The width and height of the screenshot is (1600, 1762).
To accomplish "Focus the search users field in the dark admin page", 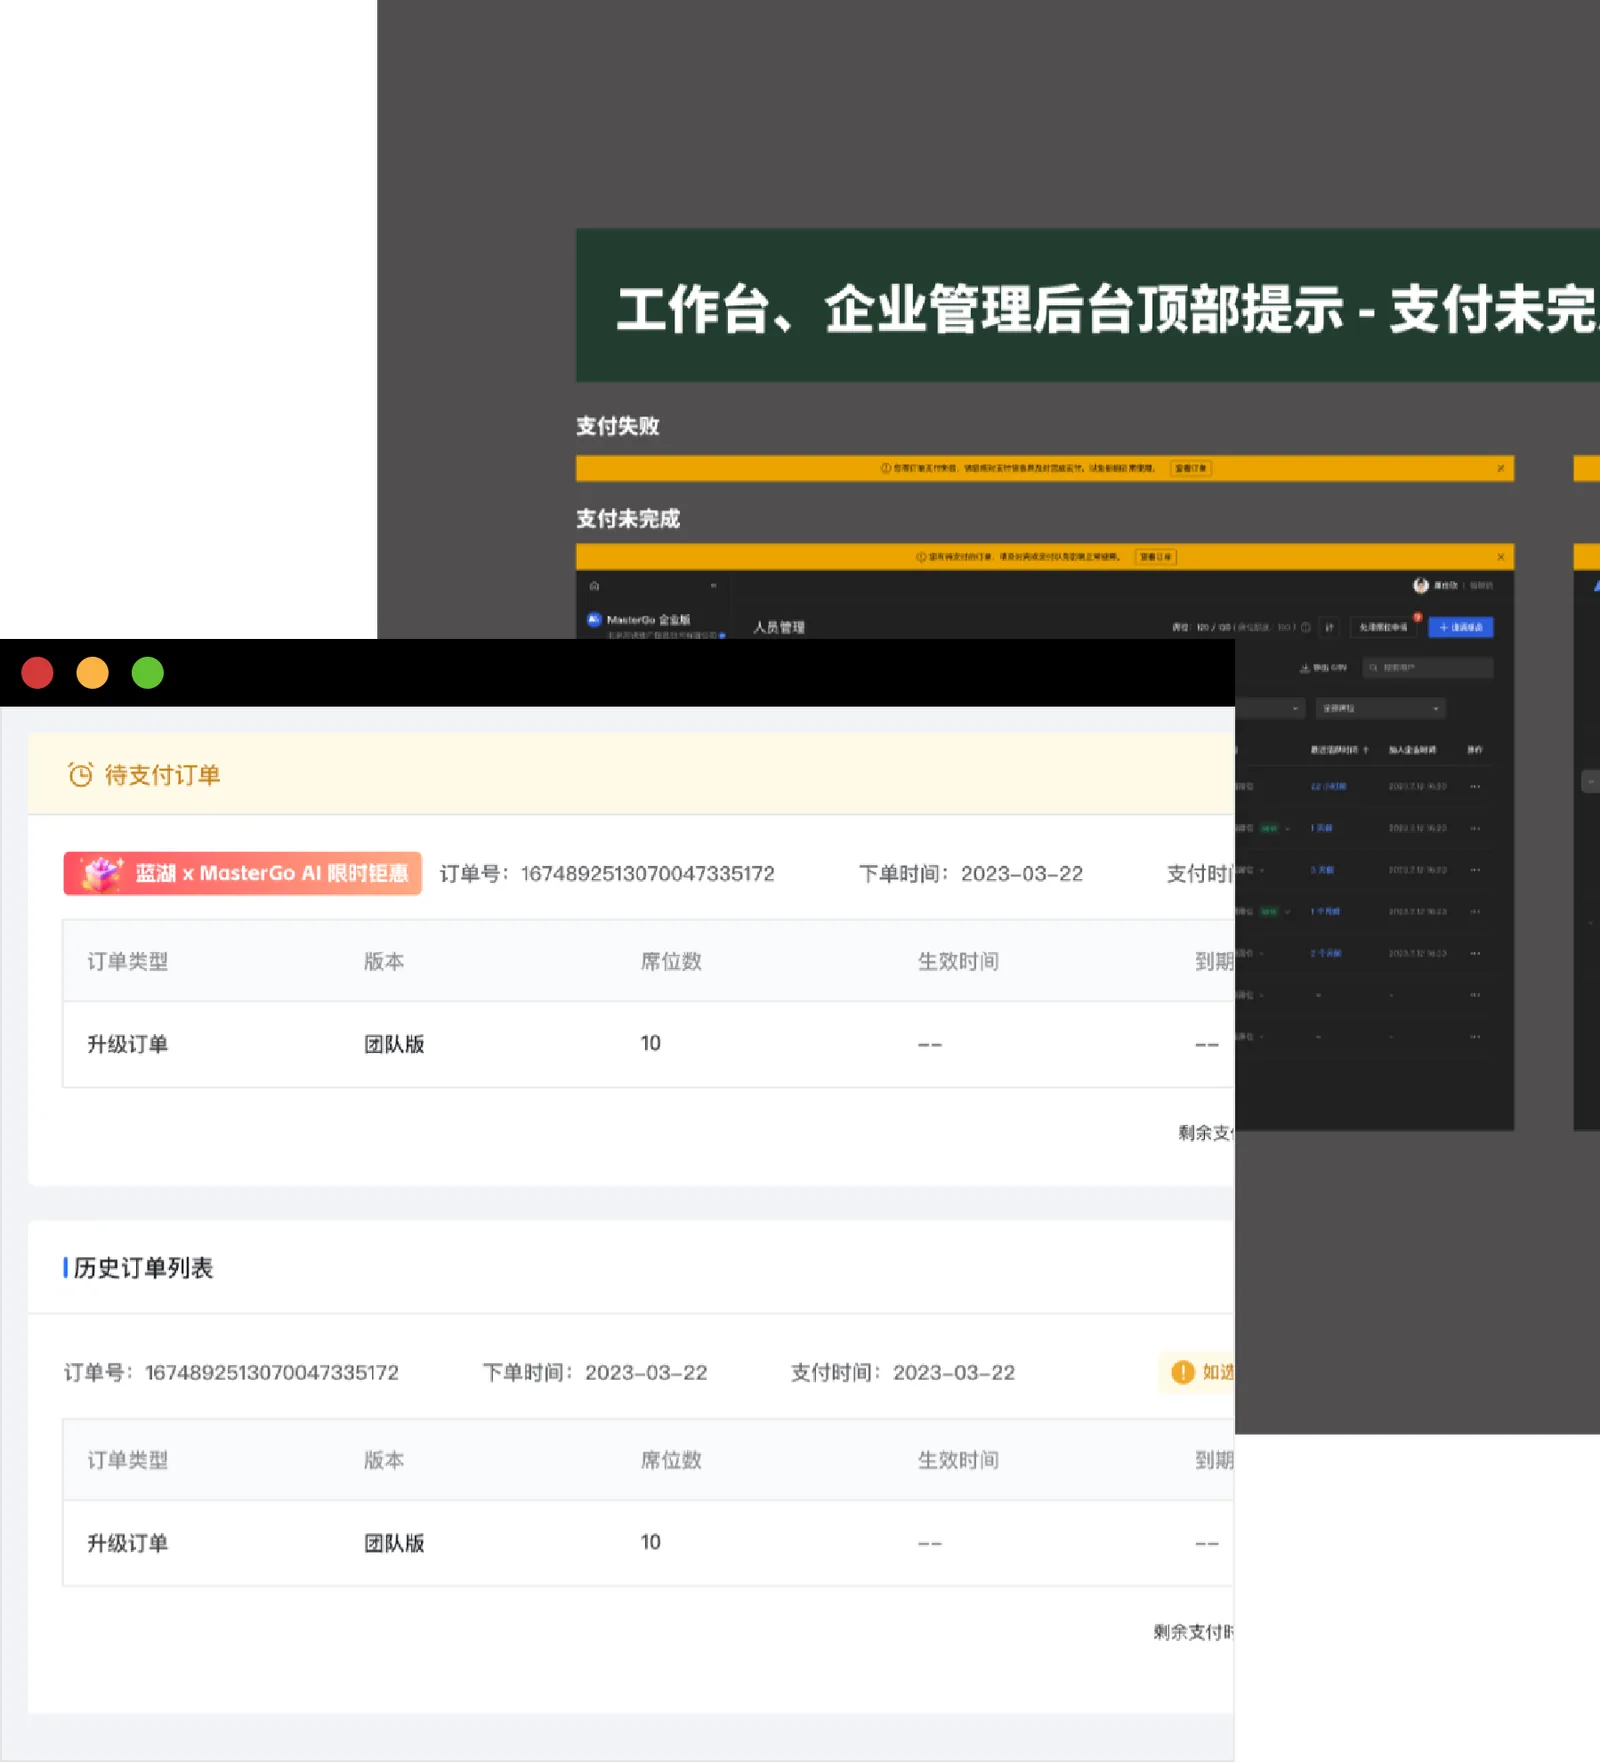I will pos(1428,667).
